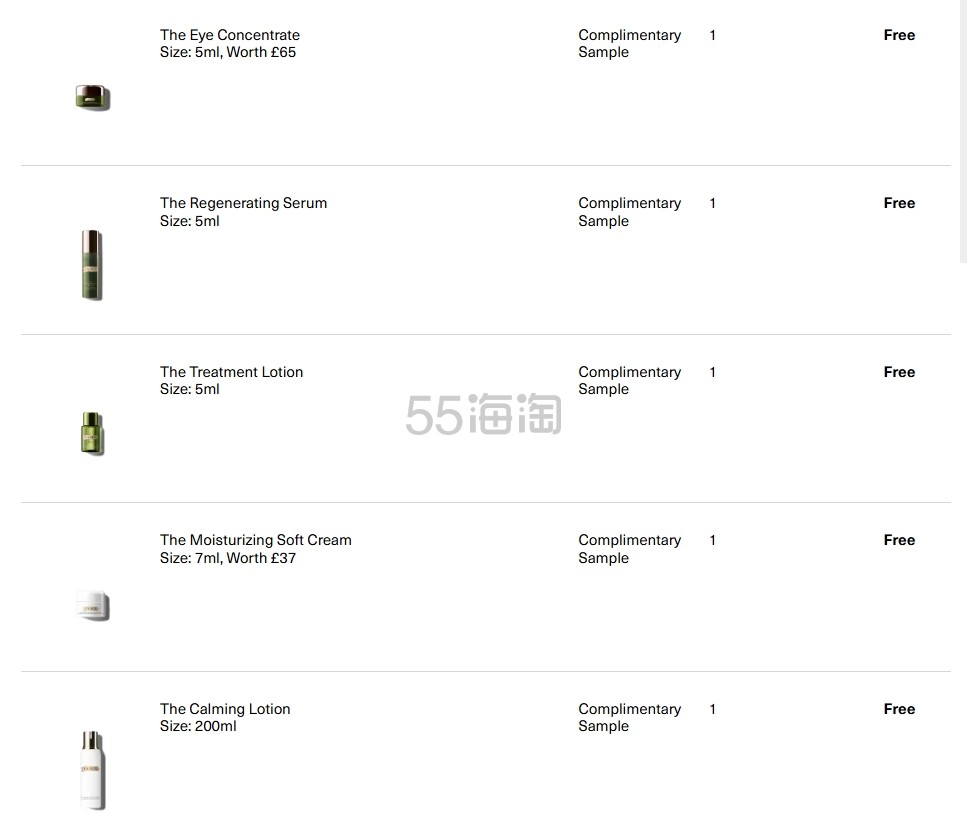Image resolution: width=967 pixels, height=829 pixels.
Task: Click Free price of Moisturizing Soft Cream
Action: 899,540
